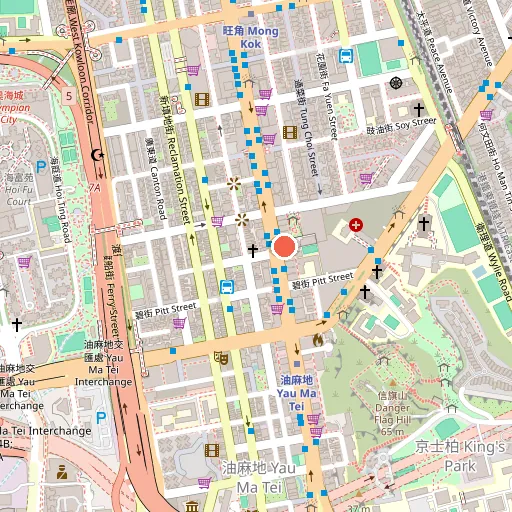
Task: Open the bus station icon near Fa Yuen Street
Action: point(346,56)
